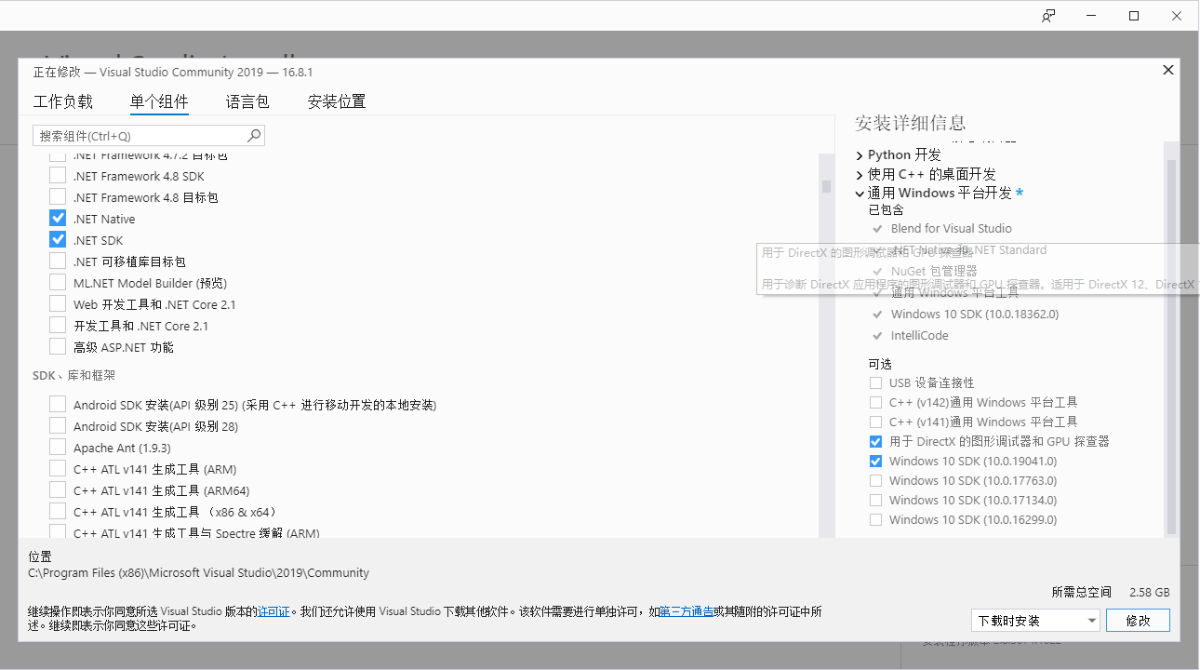Click the search magnifier icon in component search
This screenshot has height=670, width=1200.
pyautogui.click(x=254, y=135)
